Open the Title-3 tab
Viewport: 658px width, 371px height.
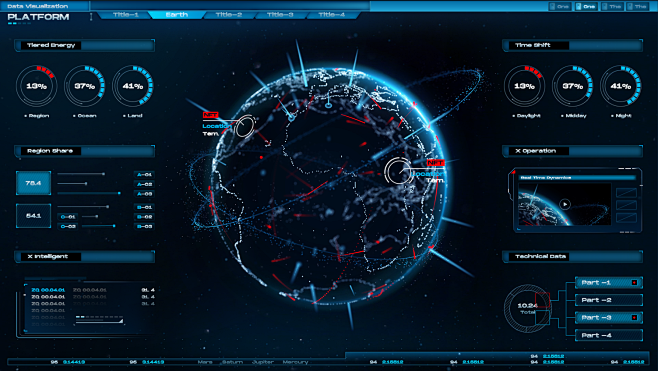click(280, 15)
